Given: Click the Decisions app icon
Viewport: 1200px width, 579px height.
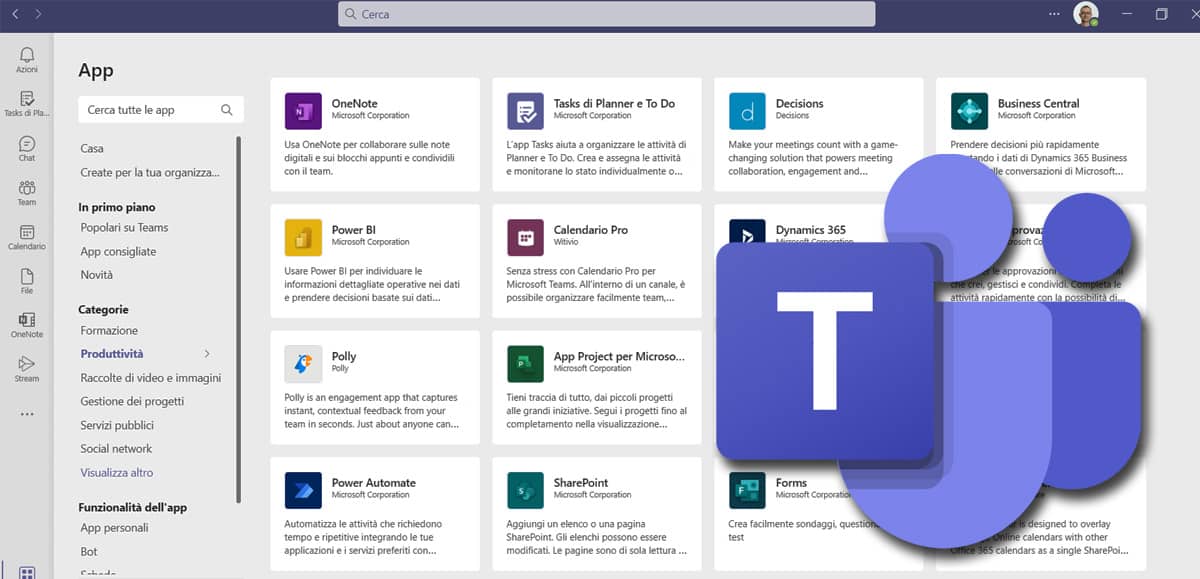Looking at the screenshot, I should click(x=747, y=110).
